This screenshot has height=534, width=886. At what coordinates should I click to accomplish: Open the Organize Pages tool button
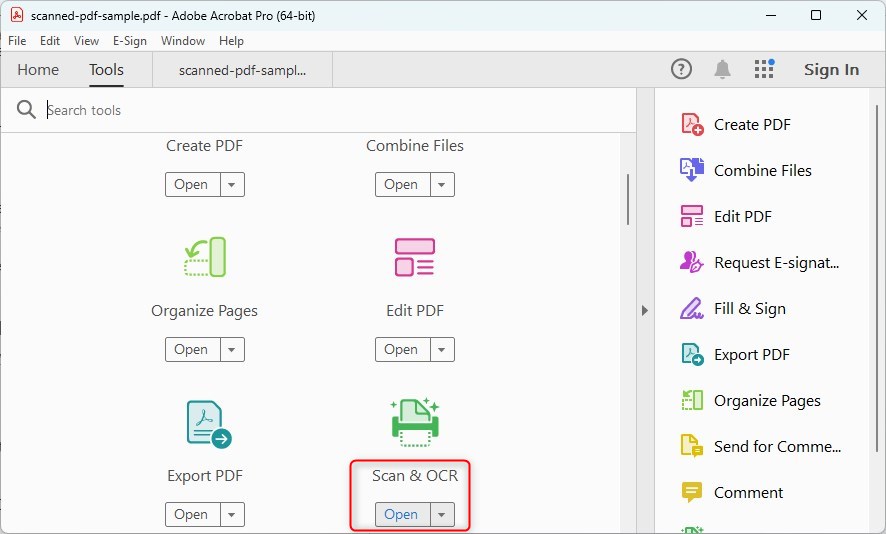(192, 350)
